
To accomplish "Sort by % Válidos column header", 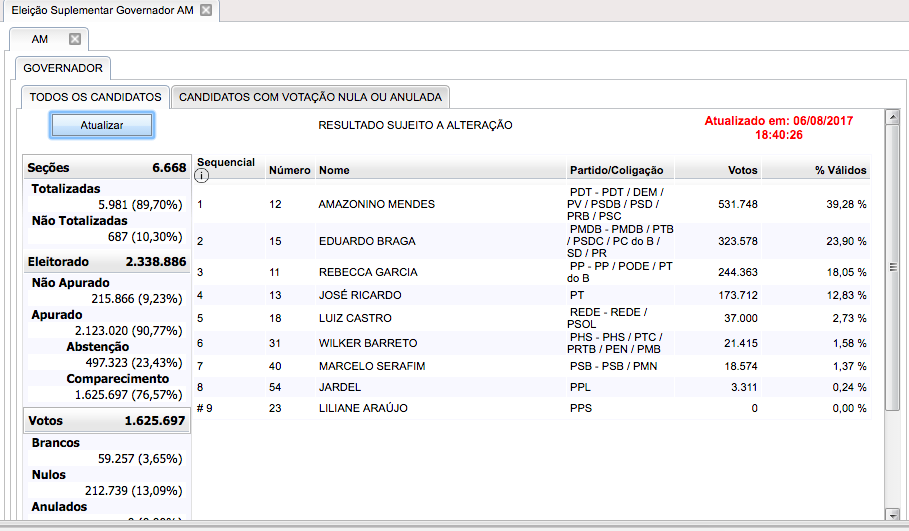I will [x=840, y=170].
